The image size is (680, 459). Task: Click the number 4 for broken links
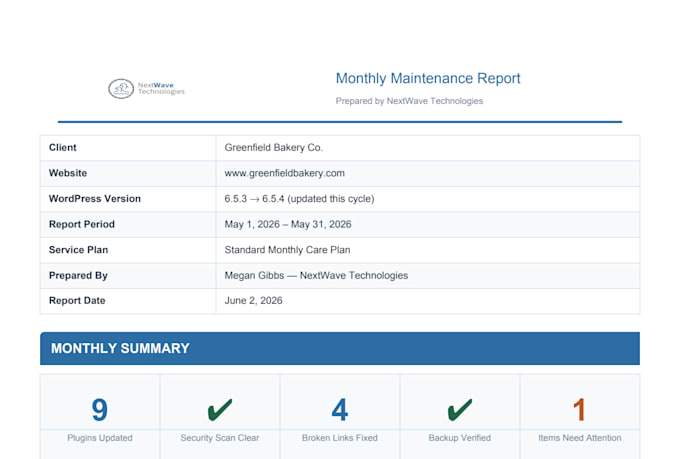[x=340, y=410]
